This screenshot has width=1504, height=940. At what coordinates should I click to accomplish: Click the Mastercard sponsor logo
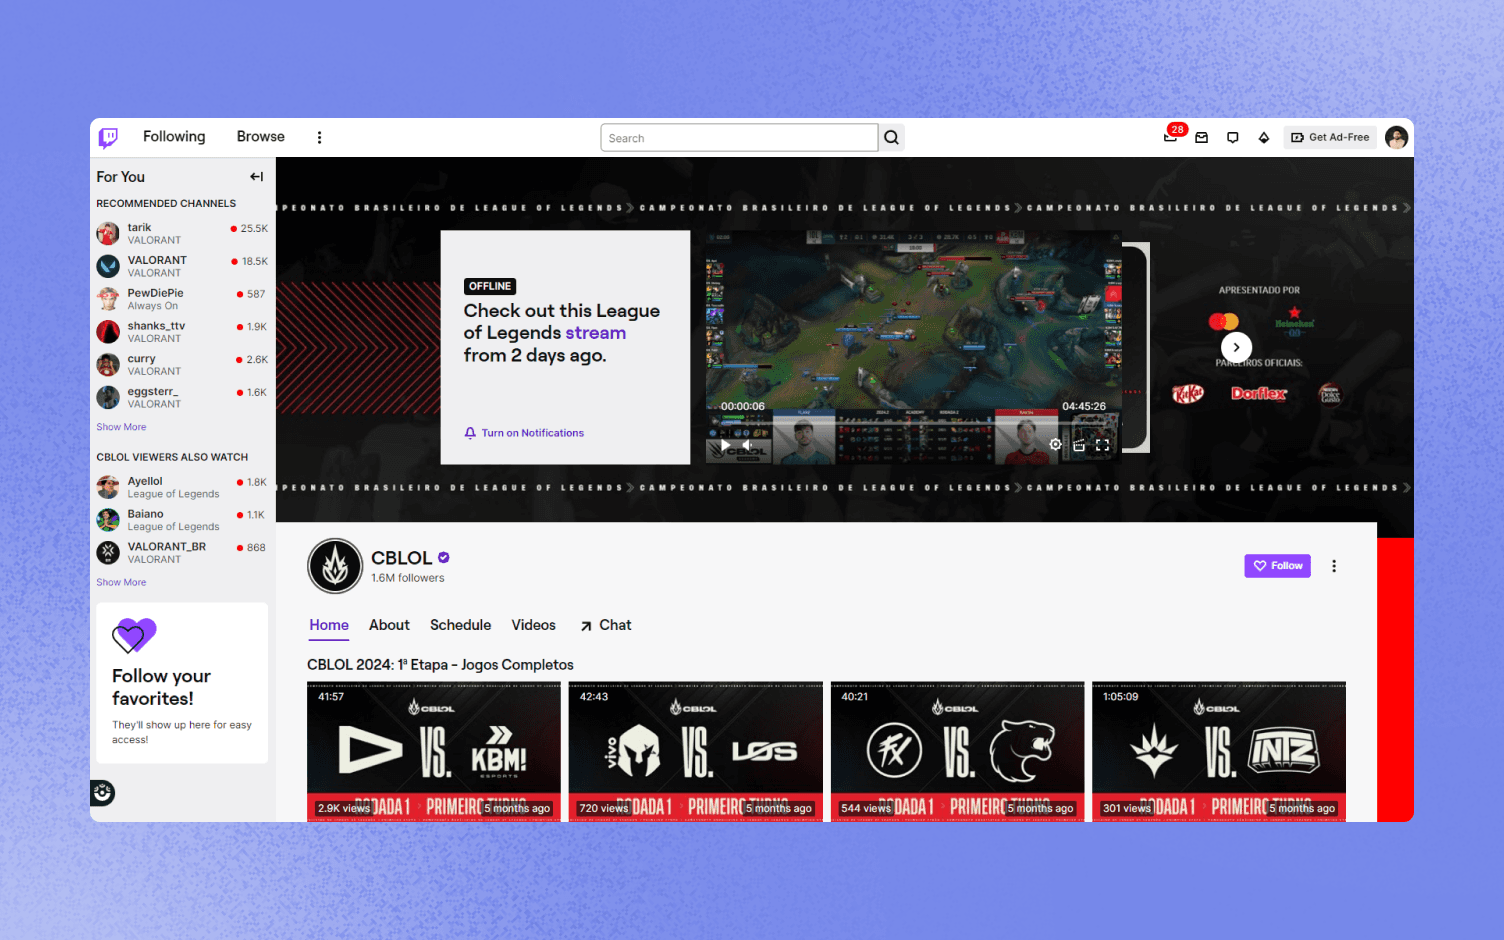(x=1223, y=321)
